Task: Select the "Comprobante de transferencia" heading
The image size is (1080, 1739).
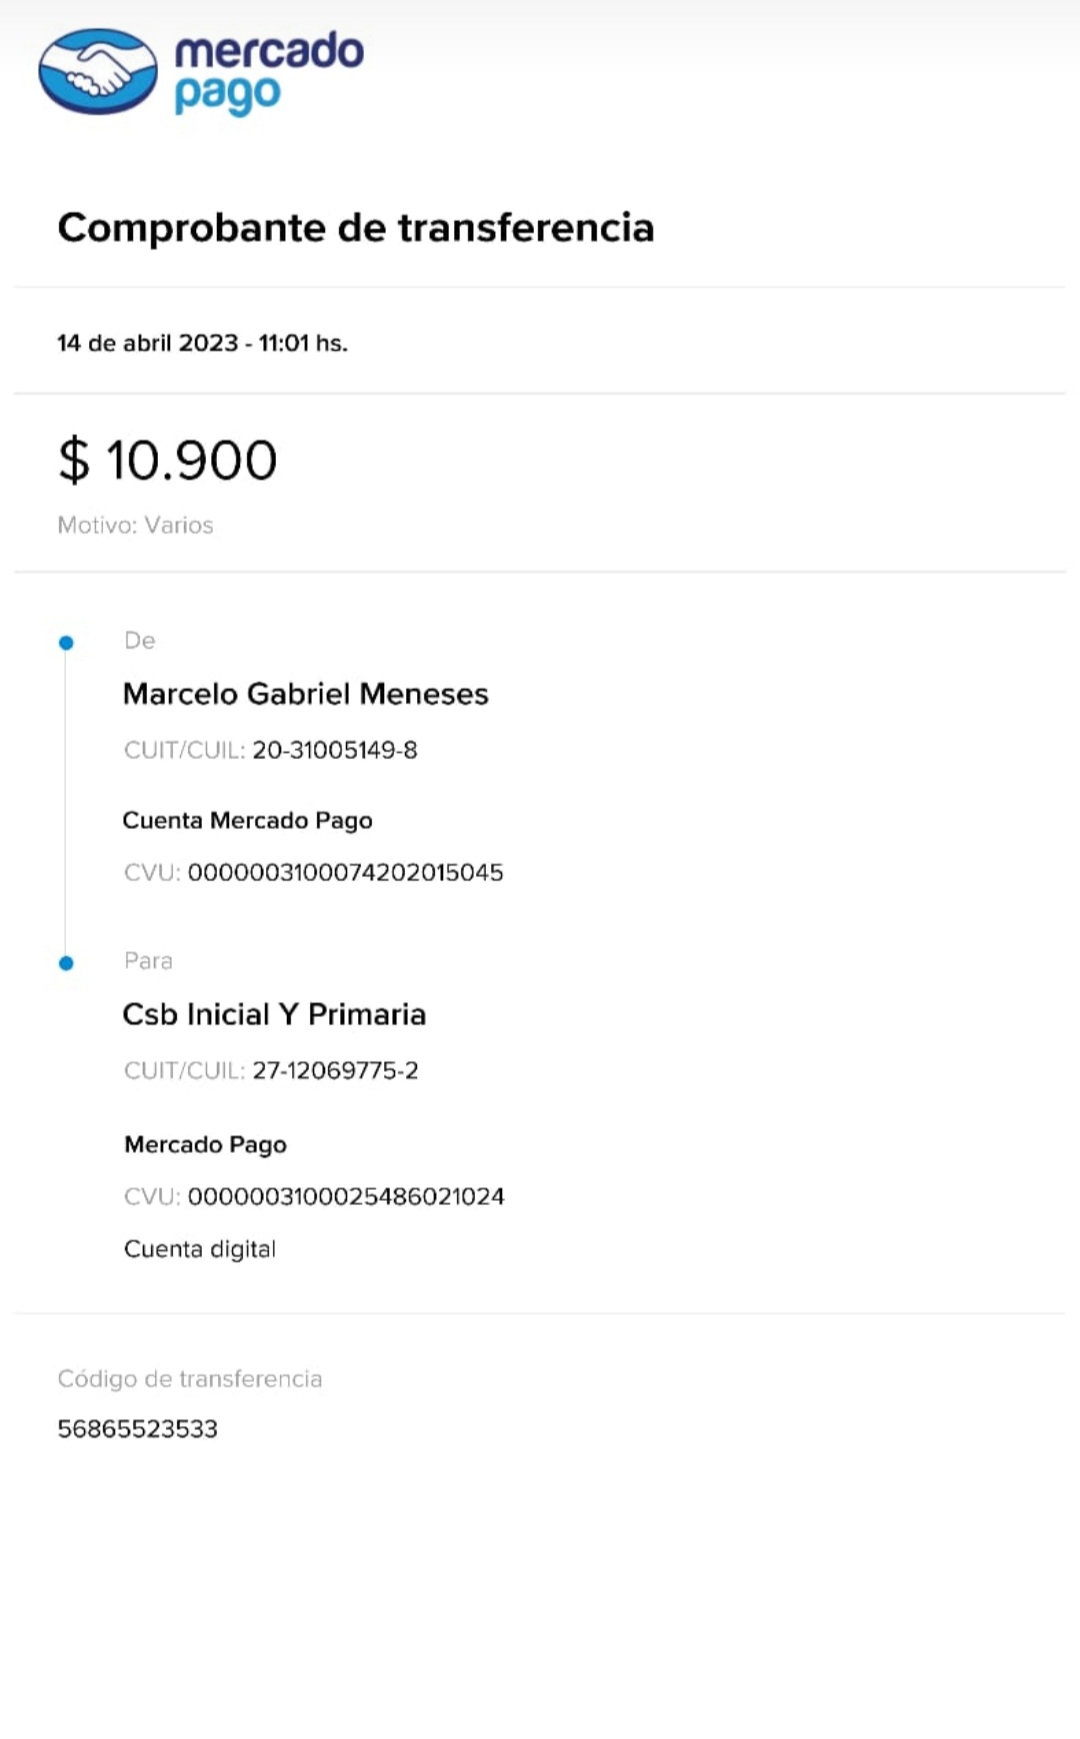Action: (x=355, y=228)
